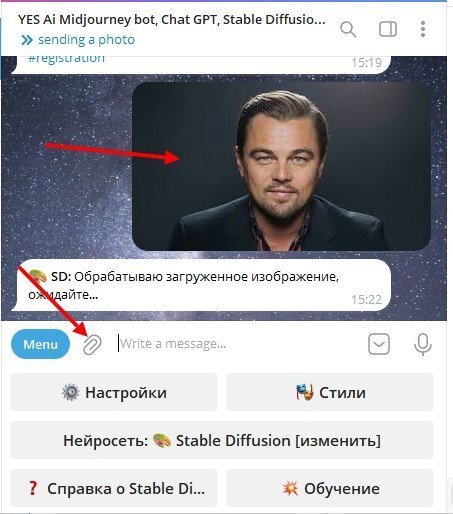Open the three-dot chat options menu
Image resolution: width=453 pixels, height=514 pixels.
point(423,29)
